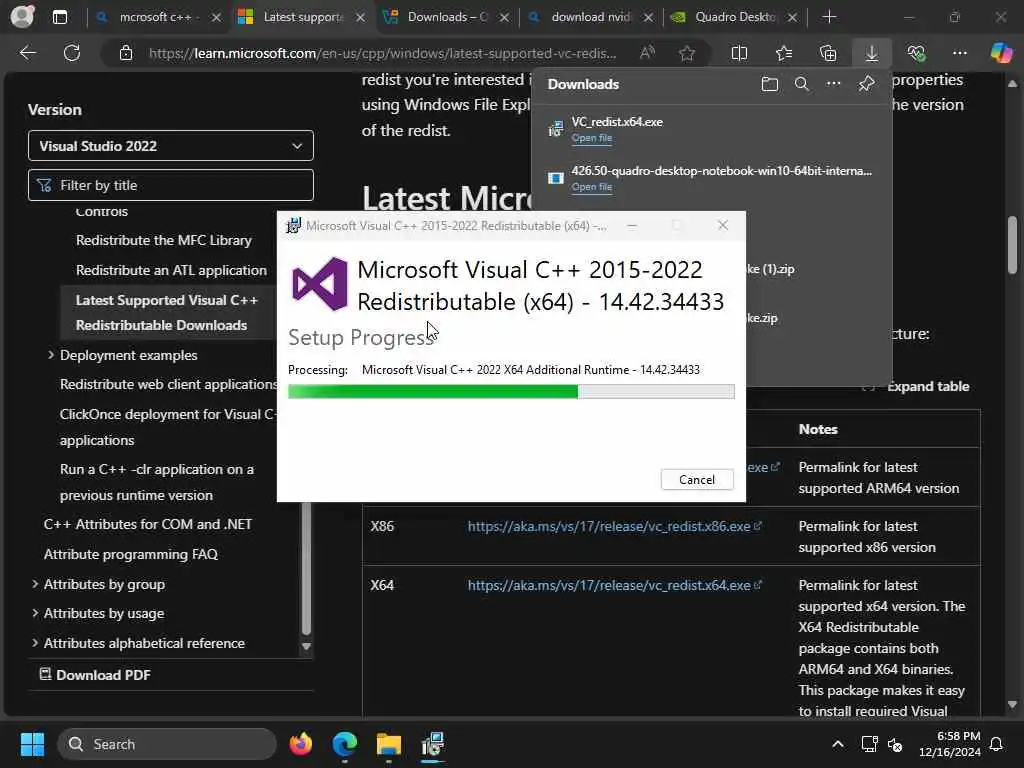Close the mcrosoft c++ search tab
Screen dimensions: 1024x768
point(216,18)
